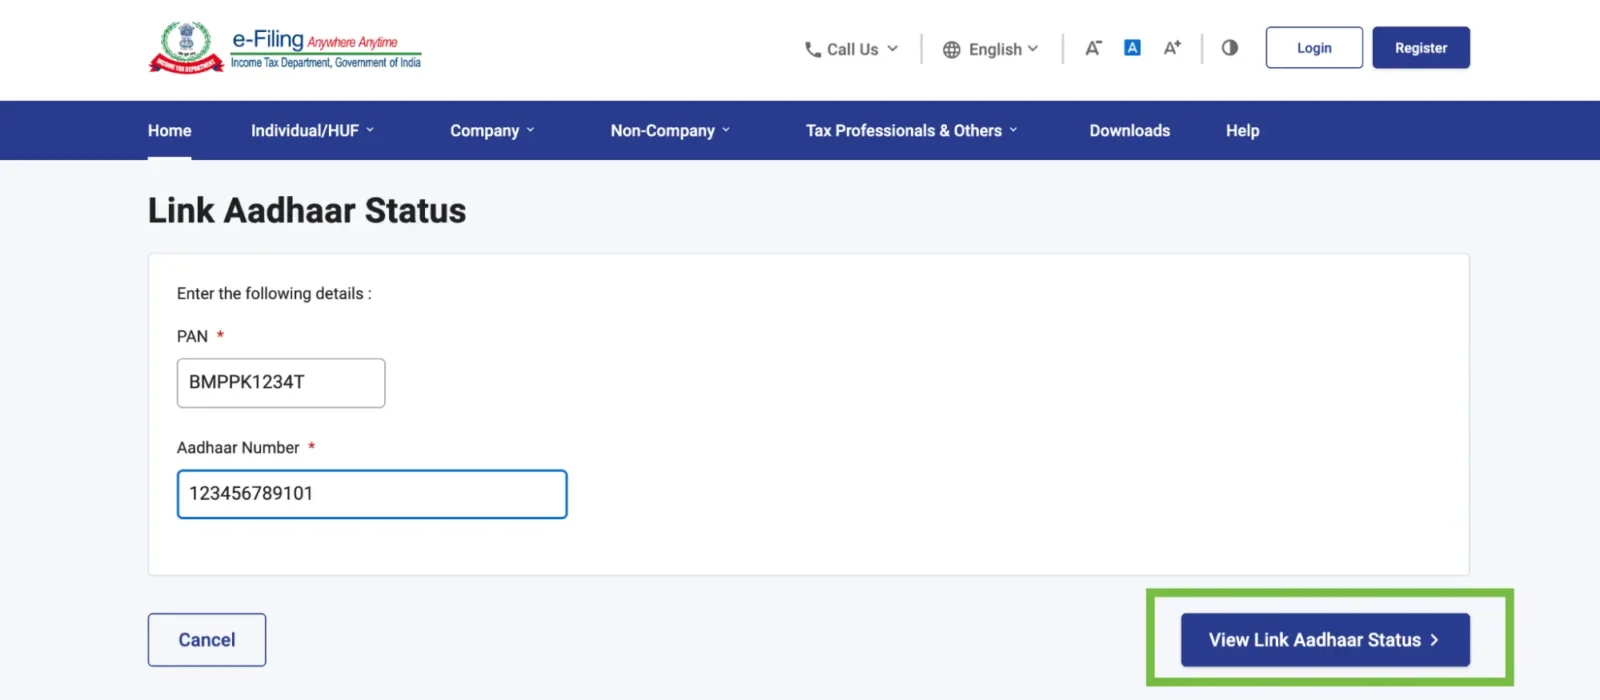This screenshot has height=700, width=1600.
Task: Click the Login button
Action: [x=1314, y=48]
